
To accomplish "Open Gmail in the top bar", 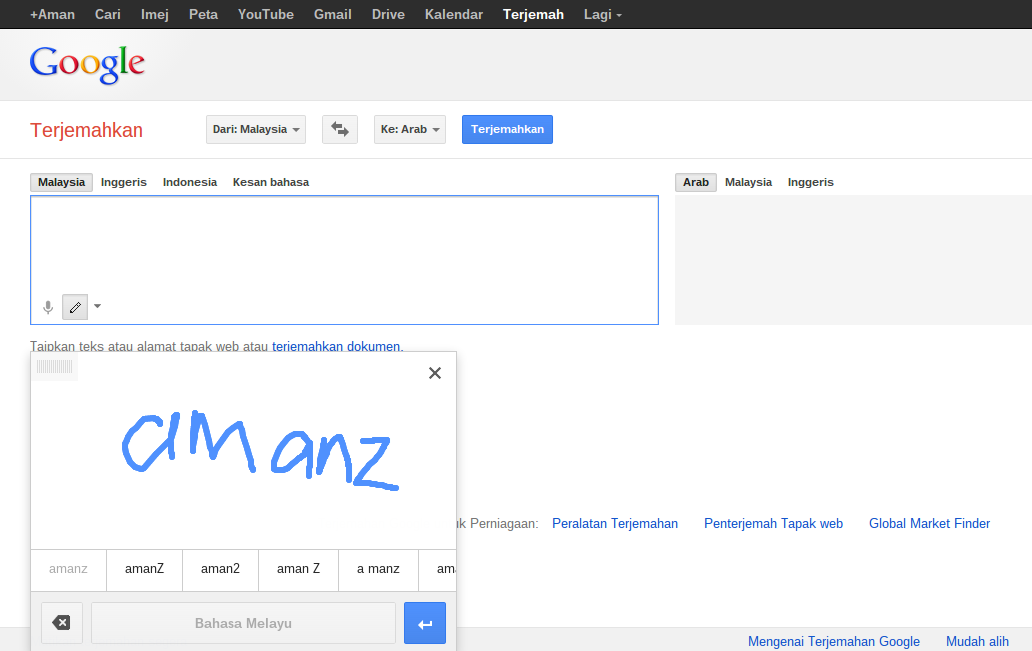I will [x=332, y=14].
